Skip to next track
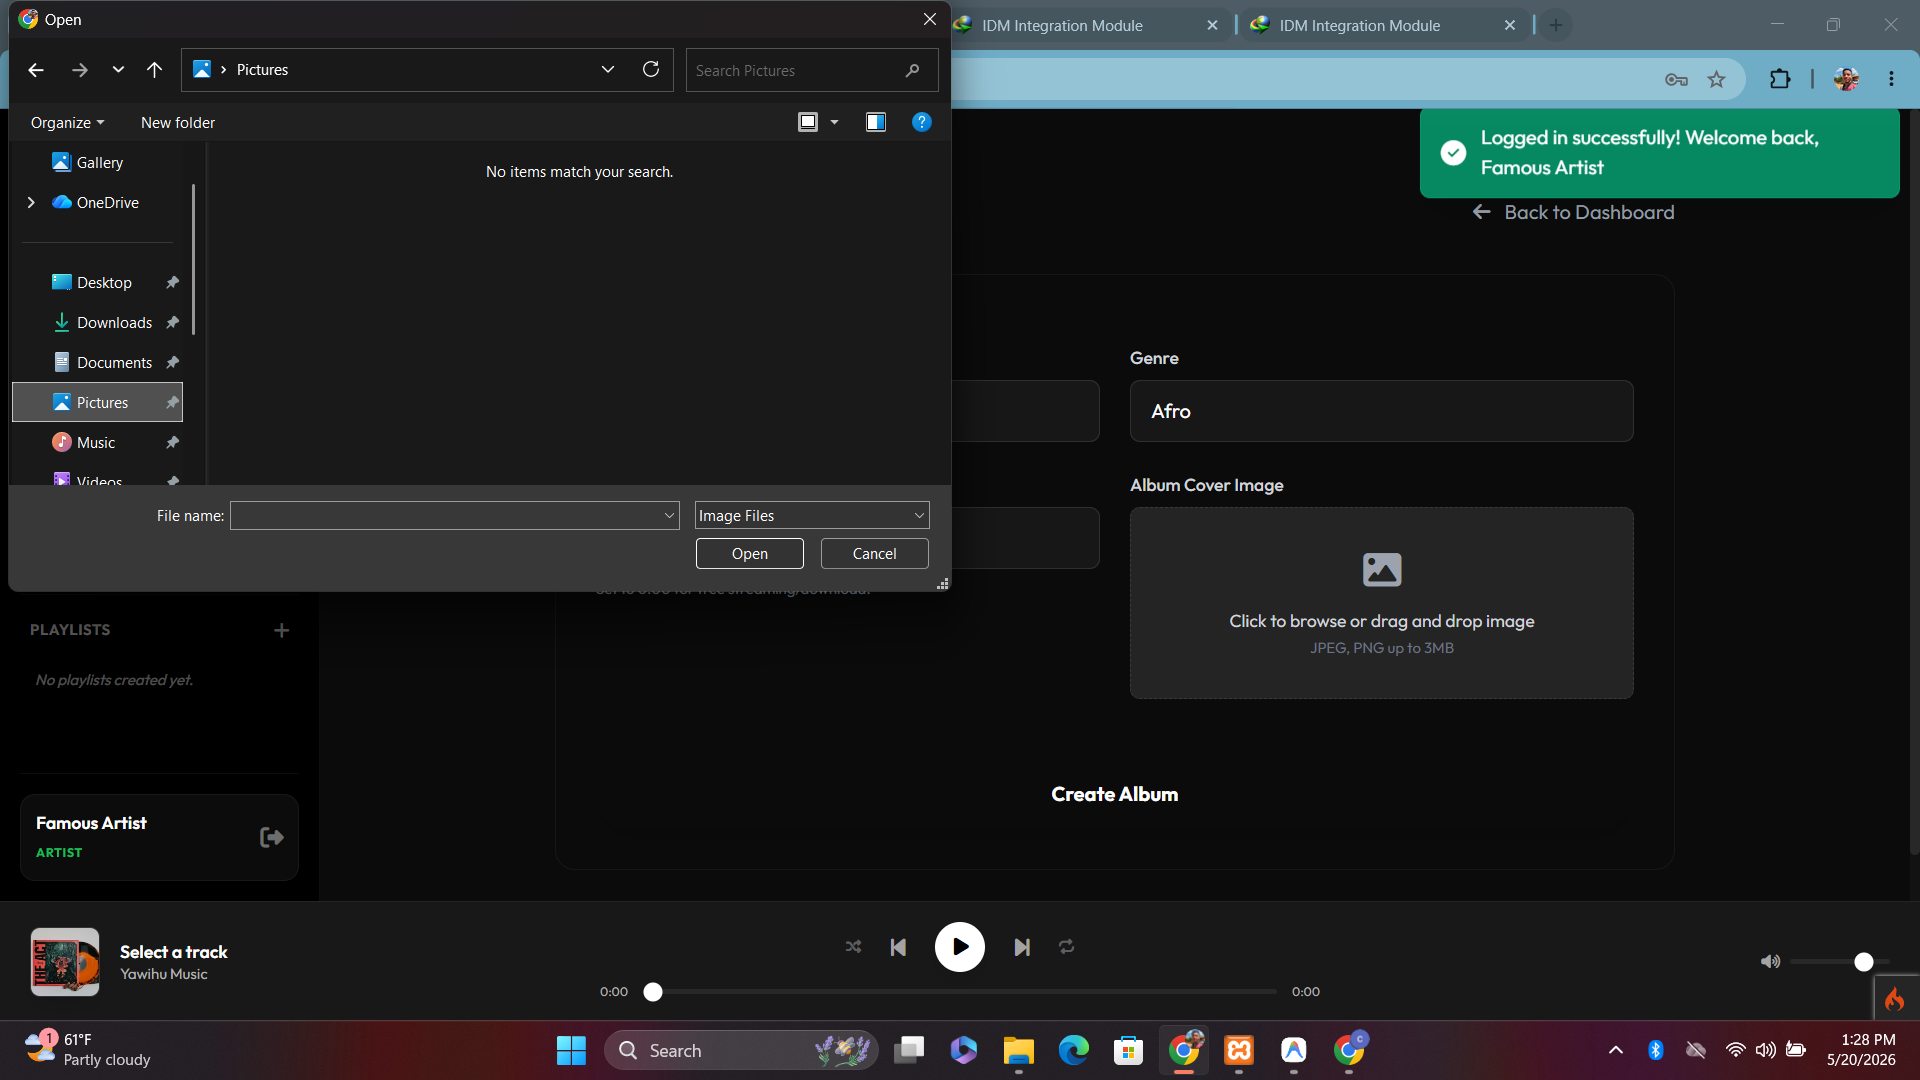 (1021, 947)
